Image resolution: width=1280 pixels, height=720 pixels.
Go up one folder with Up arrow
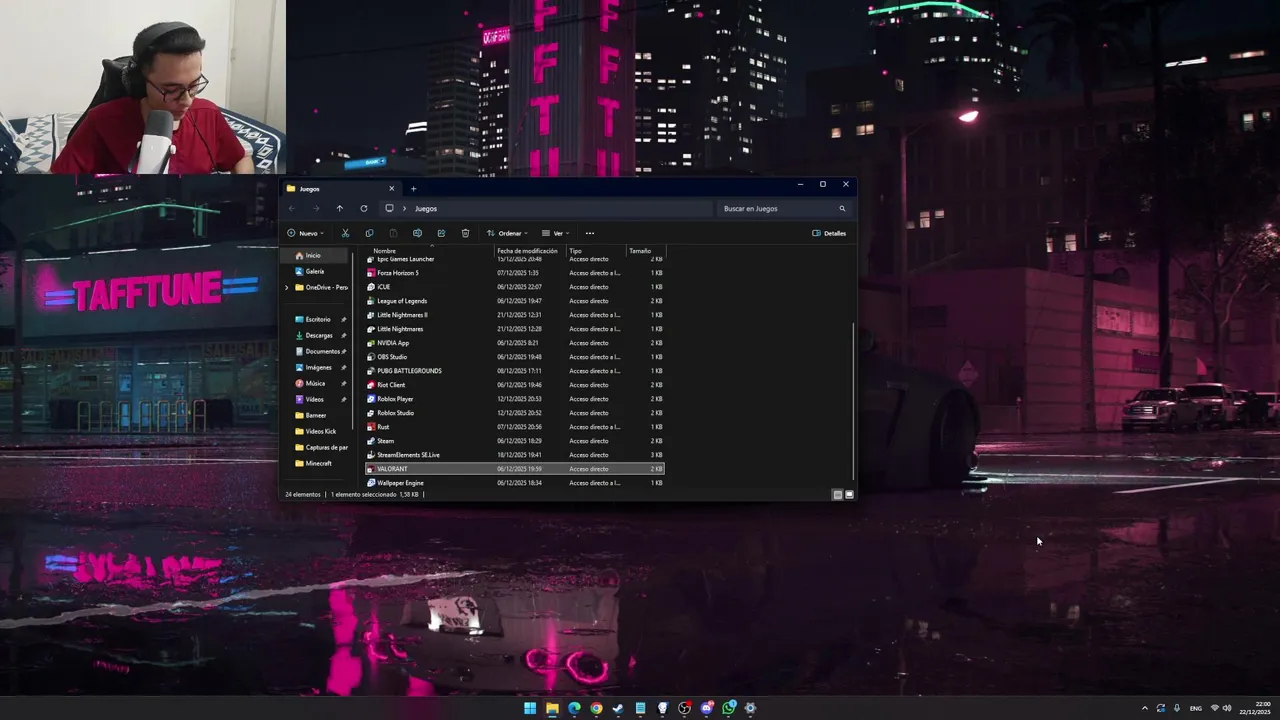tap(339, 208)
